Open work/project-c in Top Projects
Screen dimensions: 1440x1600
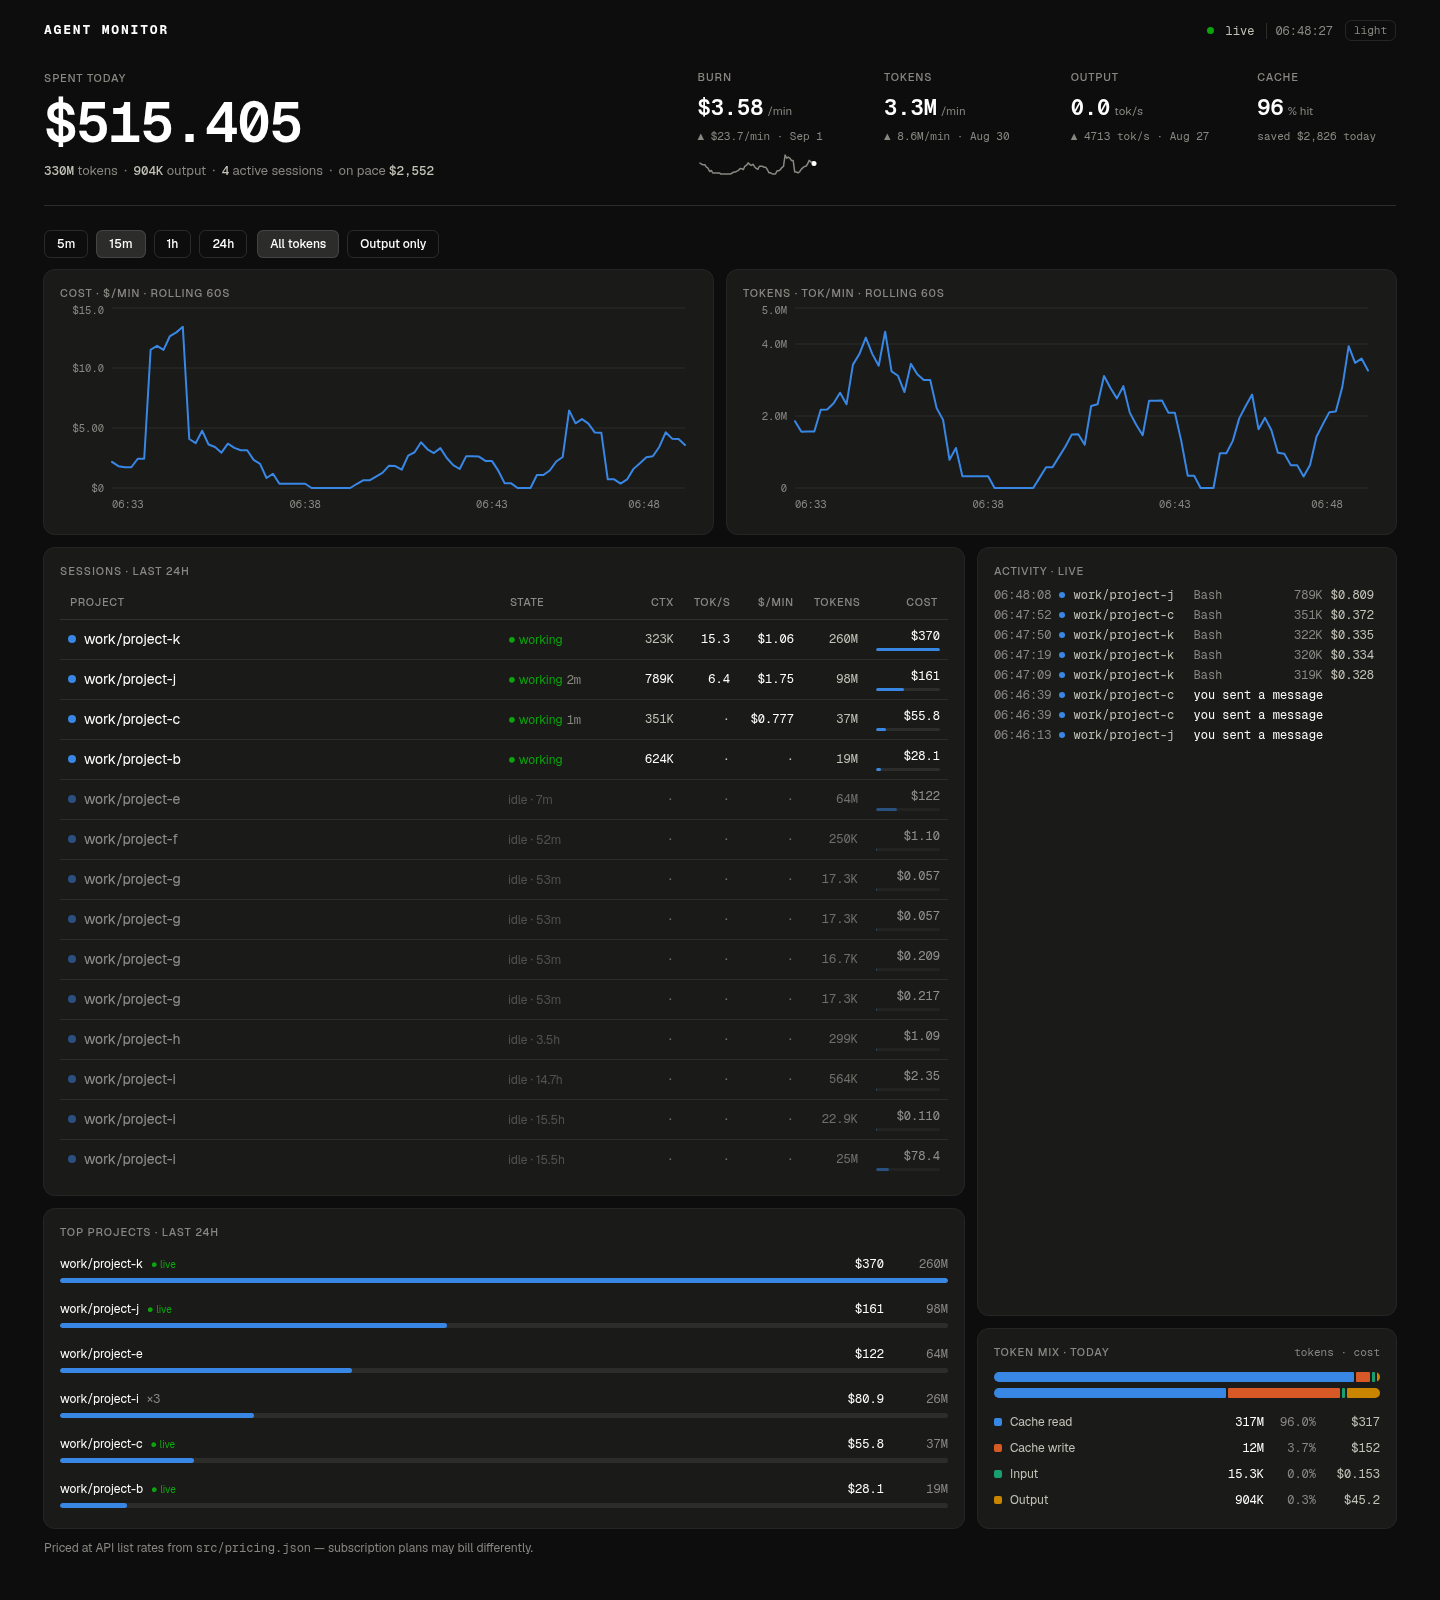[504, 1450]
